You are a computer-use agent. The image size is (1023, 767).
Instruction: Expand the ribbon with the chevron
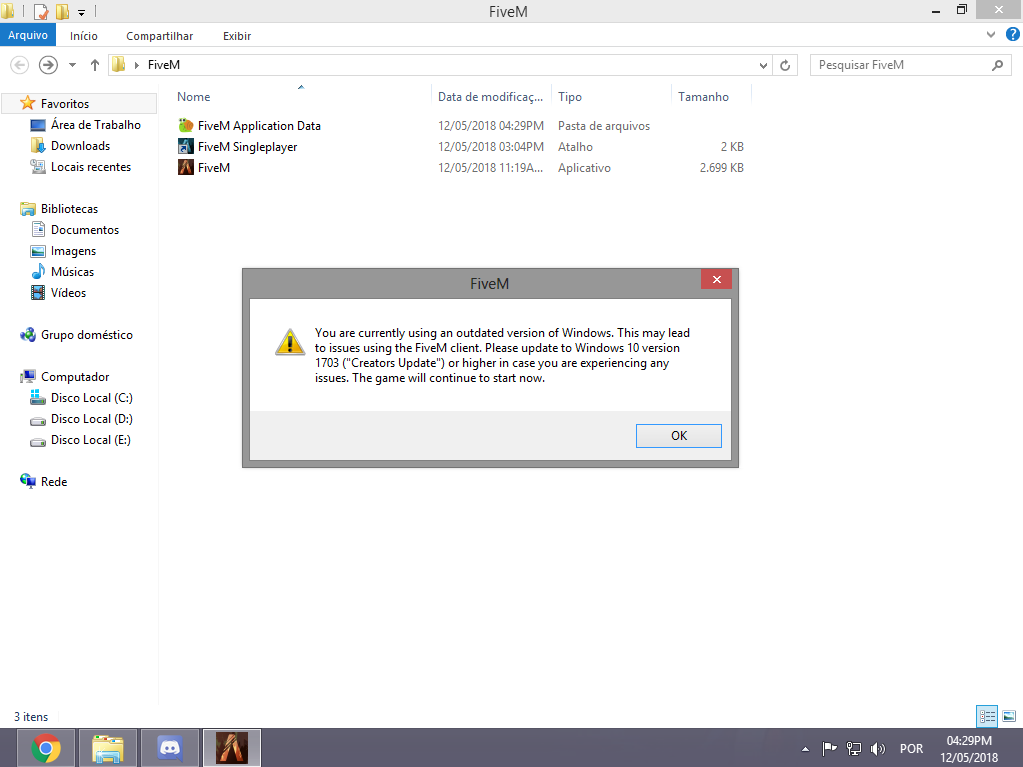point(991,35)
